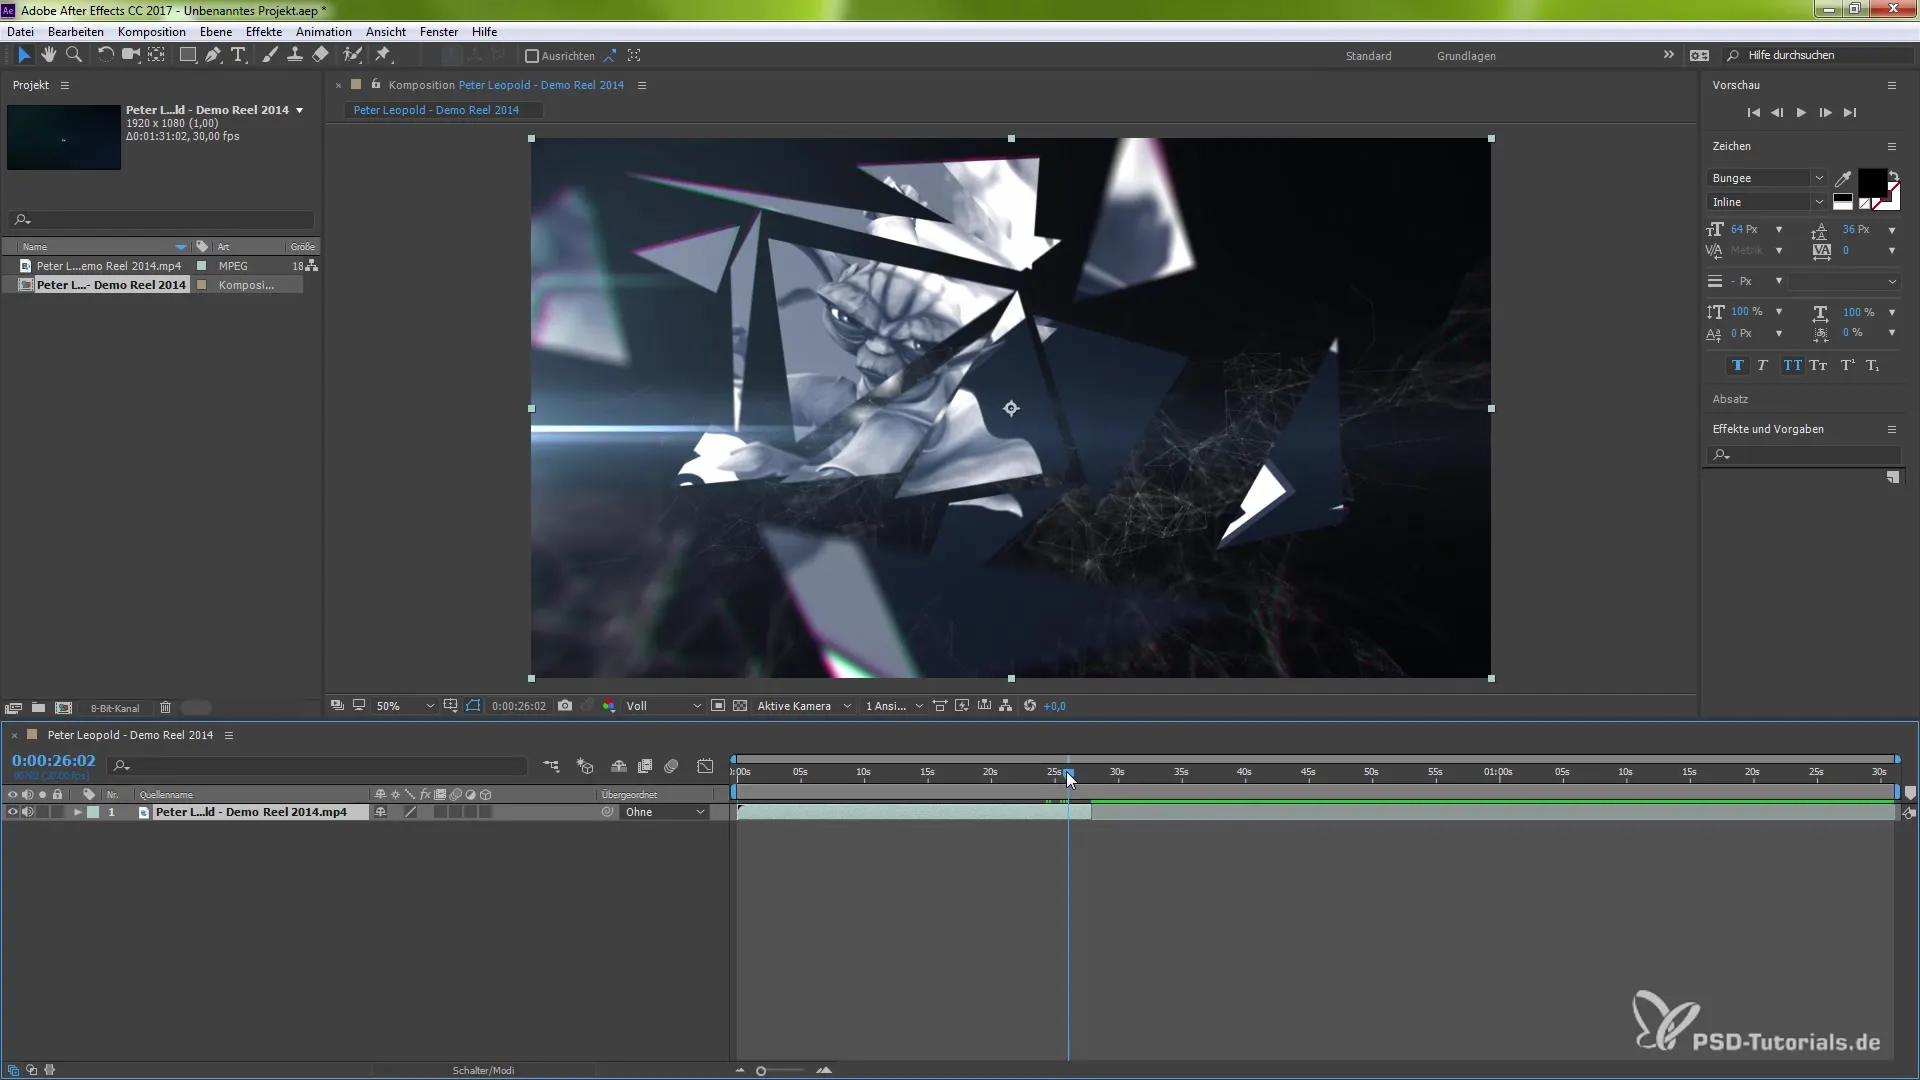Expand the hidden workspaces chevron

point(1668,55)
